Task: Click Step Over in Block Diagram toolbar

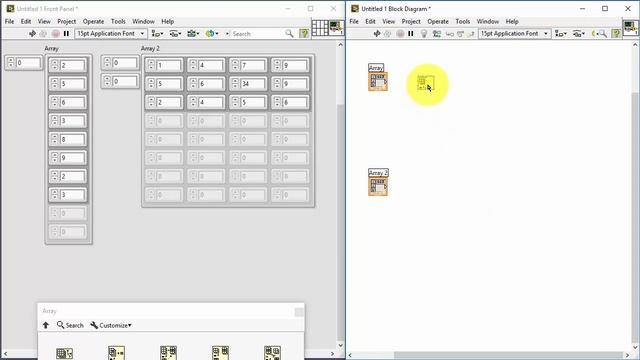Action: [x=460, y=33]
